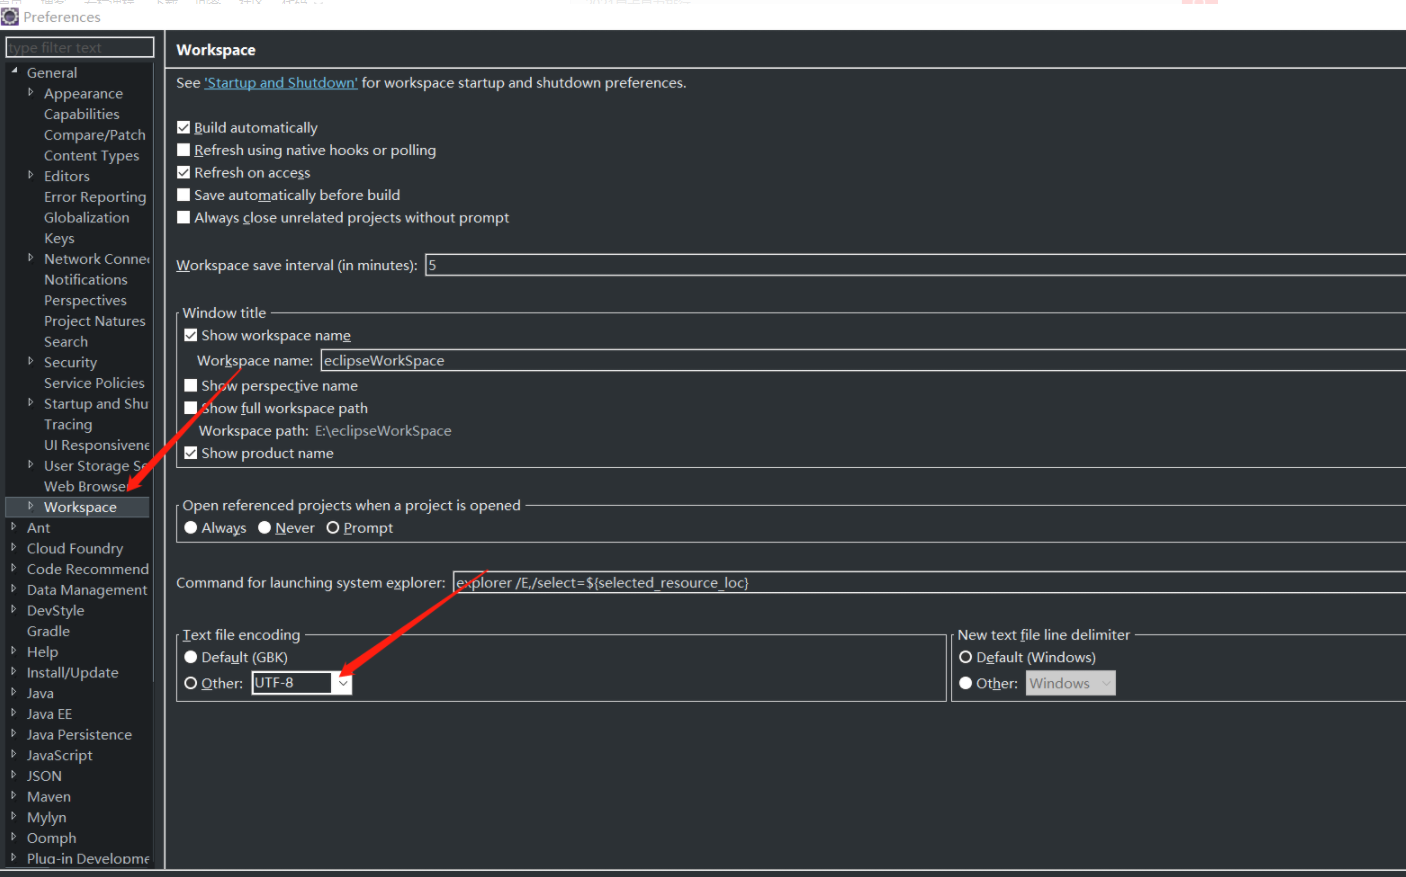Select Code Recommenders tree item
This screenshot has width=1406, height=877.
pos(88,569)
